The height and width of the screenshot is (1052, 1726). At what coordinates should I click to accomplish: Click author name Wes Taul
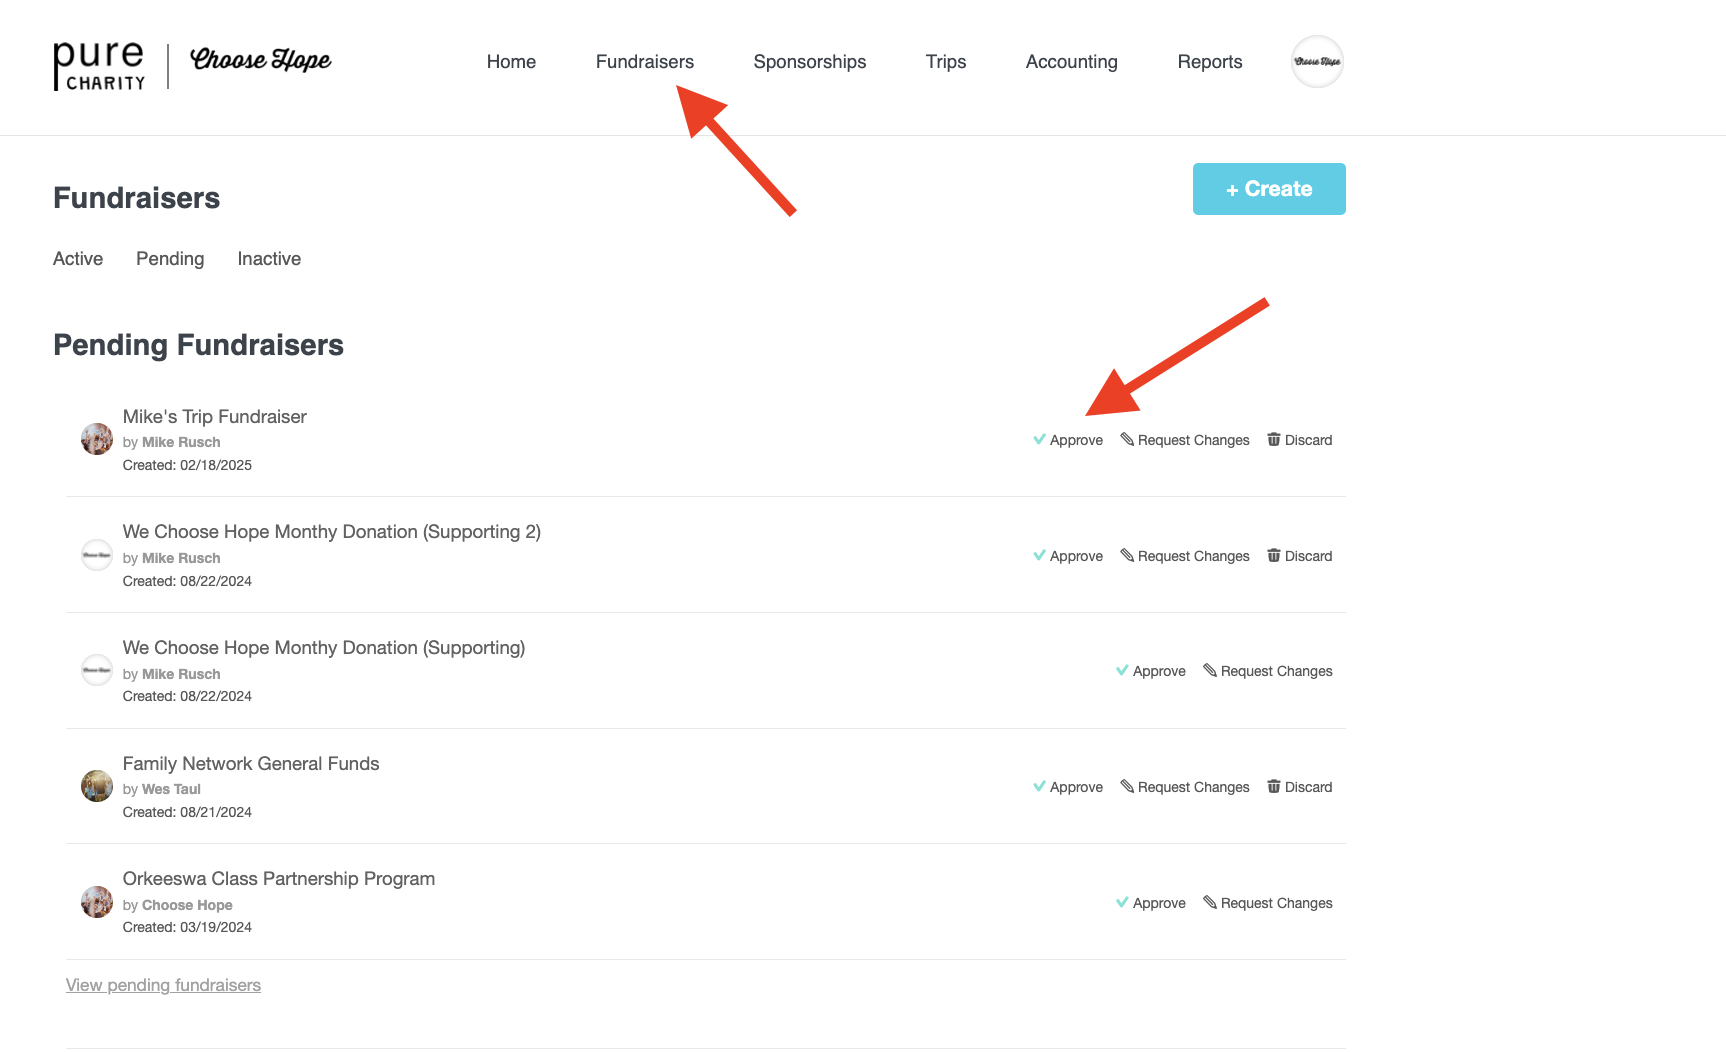click(171, 789)
